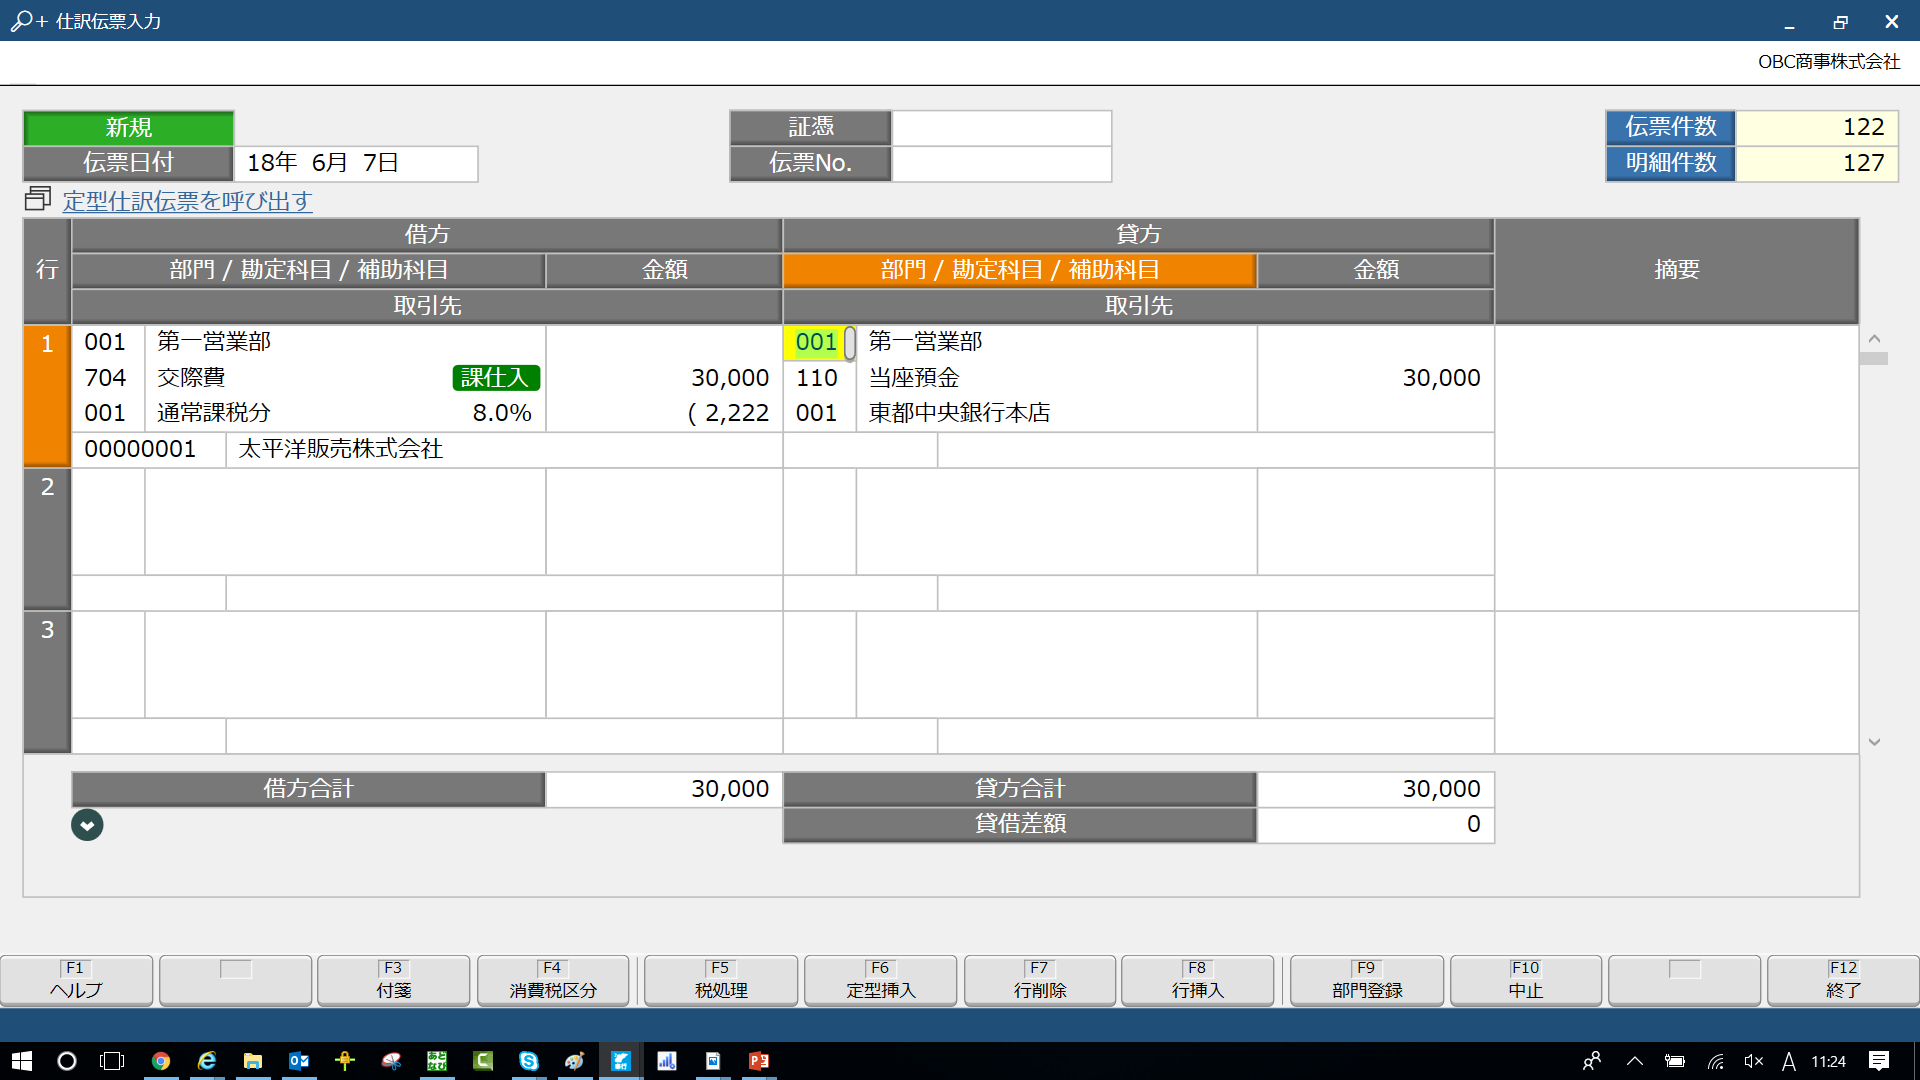Open the green あどなび icon on the taskbar
The image size is (1920, 1080).
click(437, 1061)
